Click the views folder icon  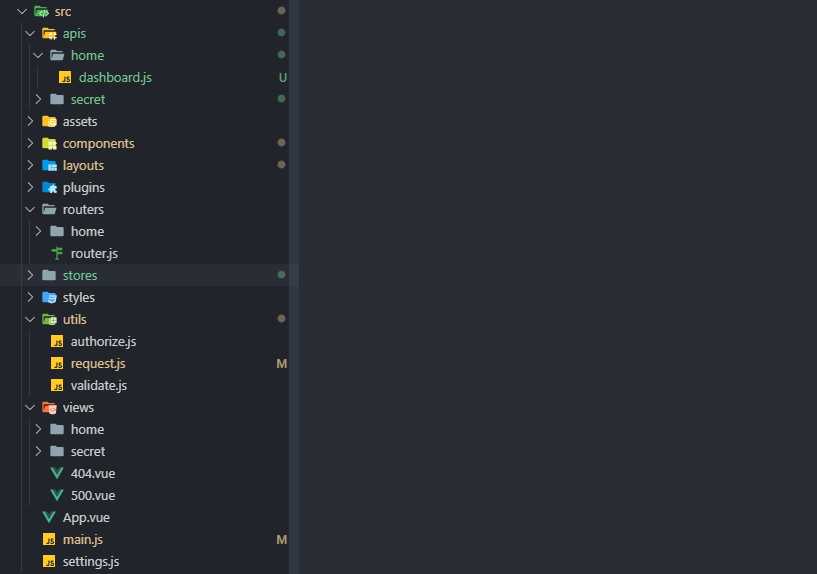[x=49, y=407]
